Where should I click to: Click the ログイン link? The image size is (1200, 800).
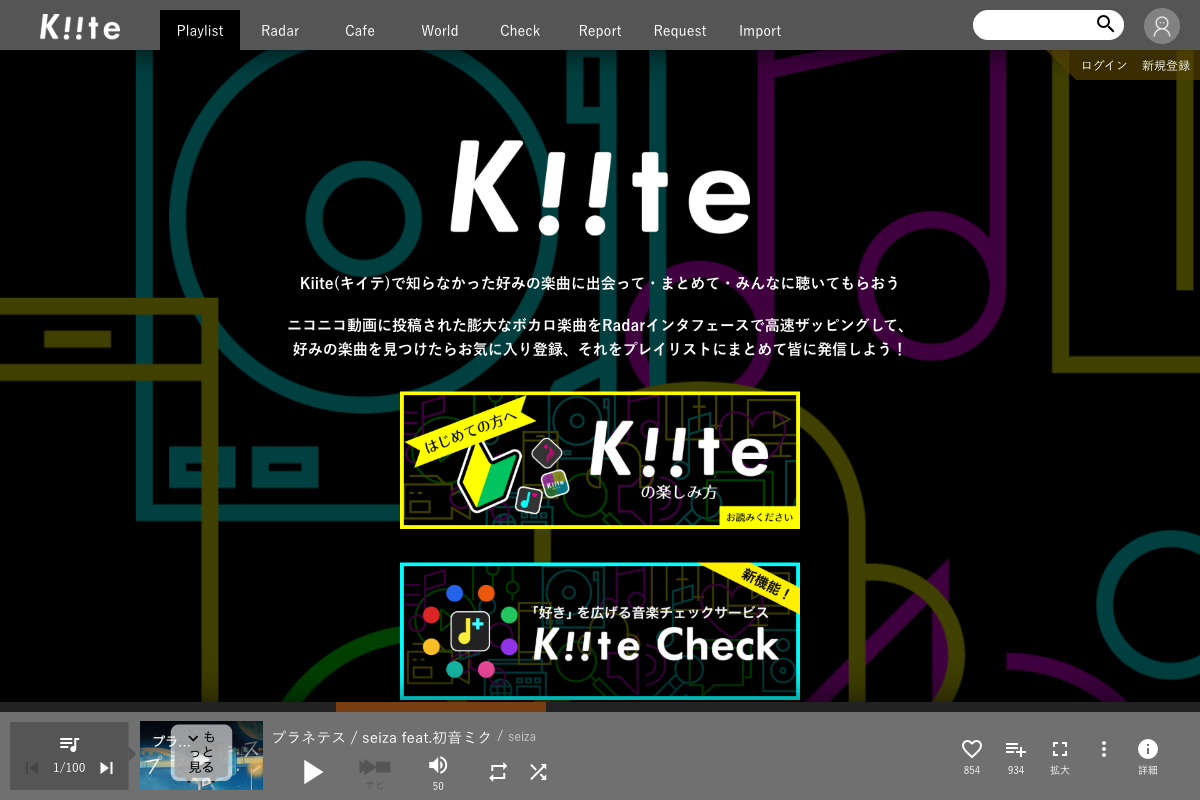coord(1104,65)
